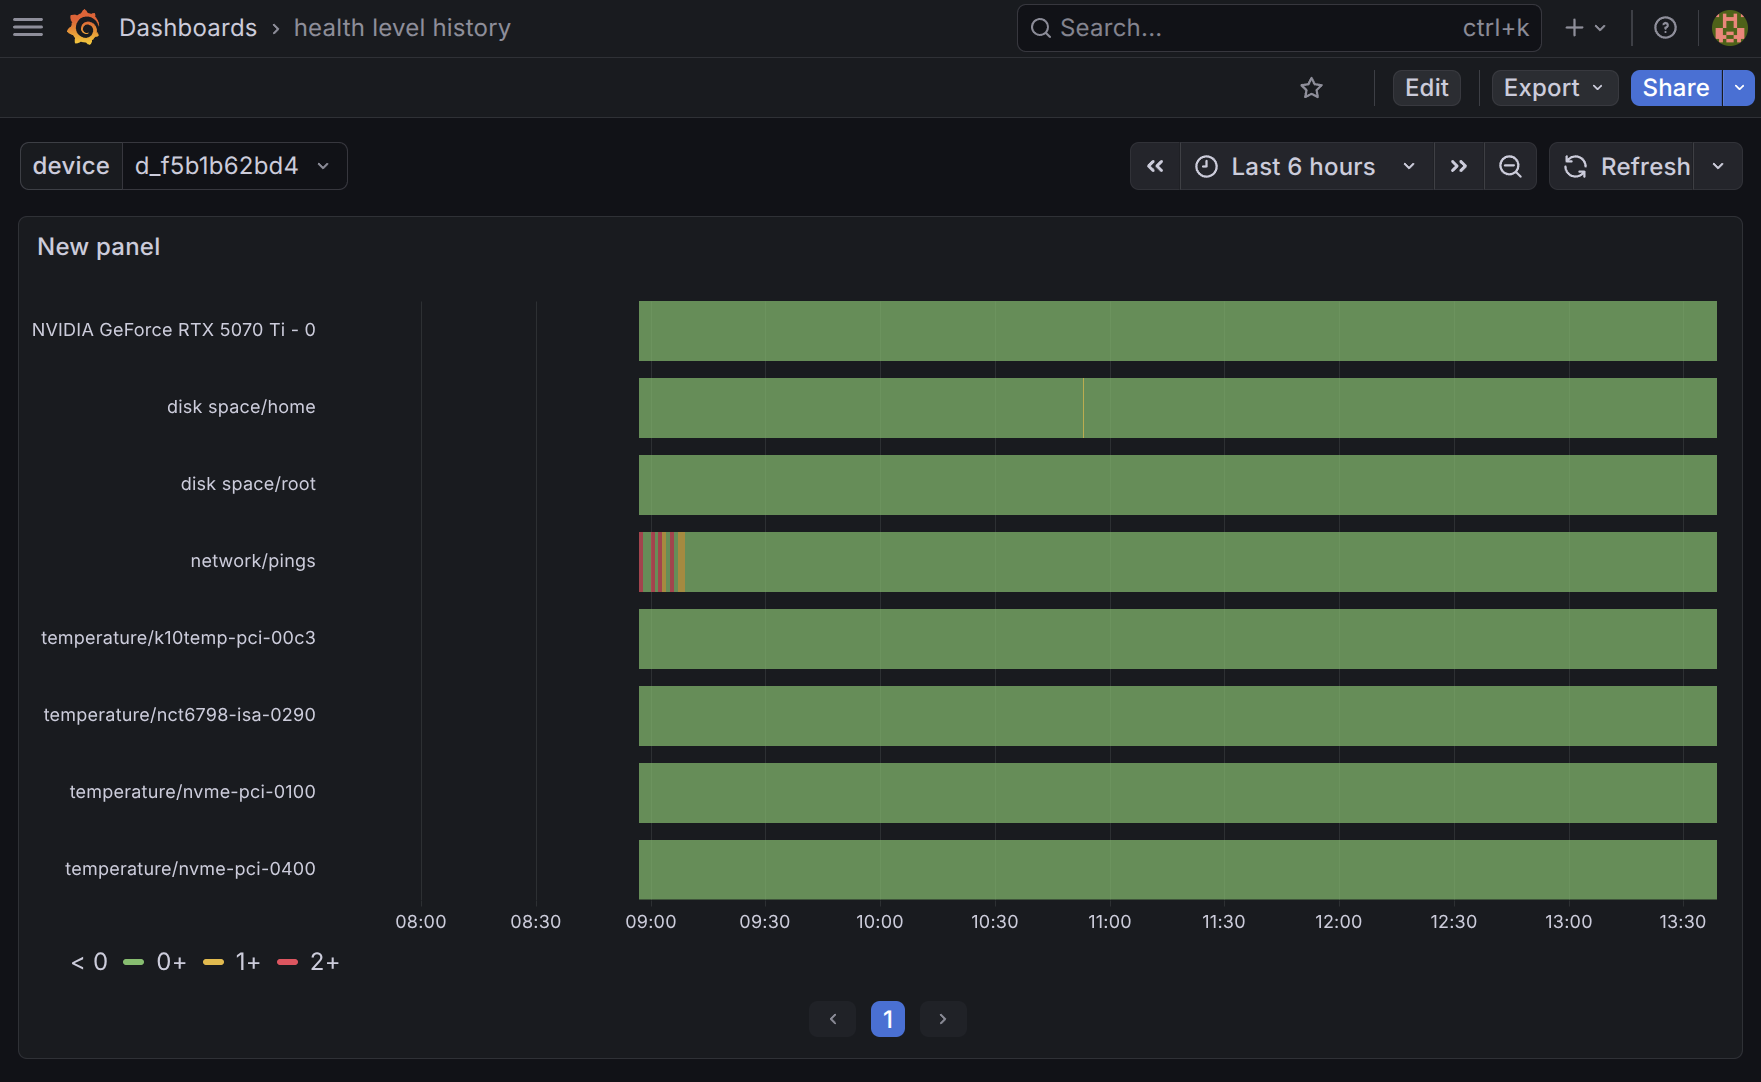The image size is (1761, 1082).
Task: Click the Grafana logo
Action: 84,27
